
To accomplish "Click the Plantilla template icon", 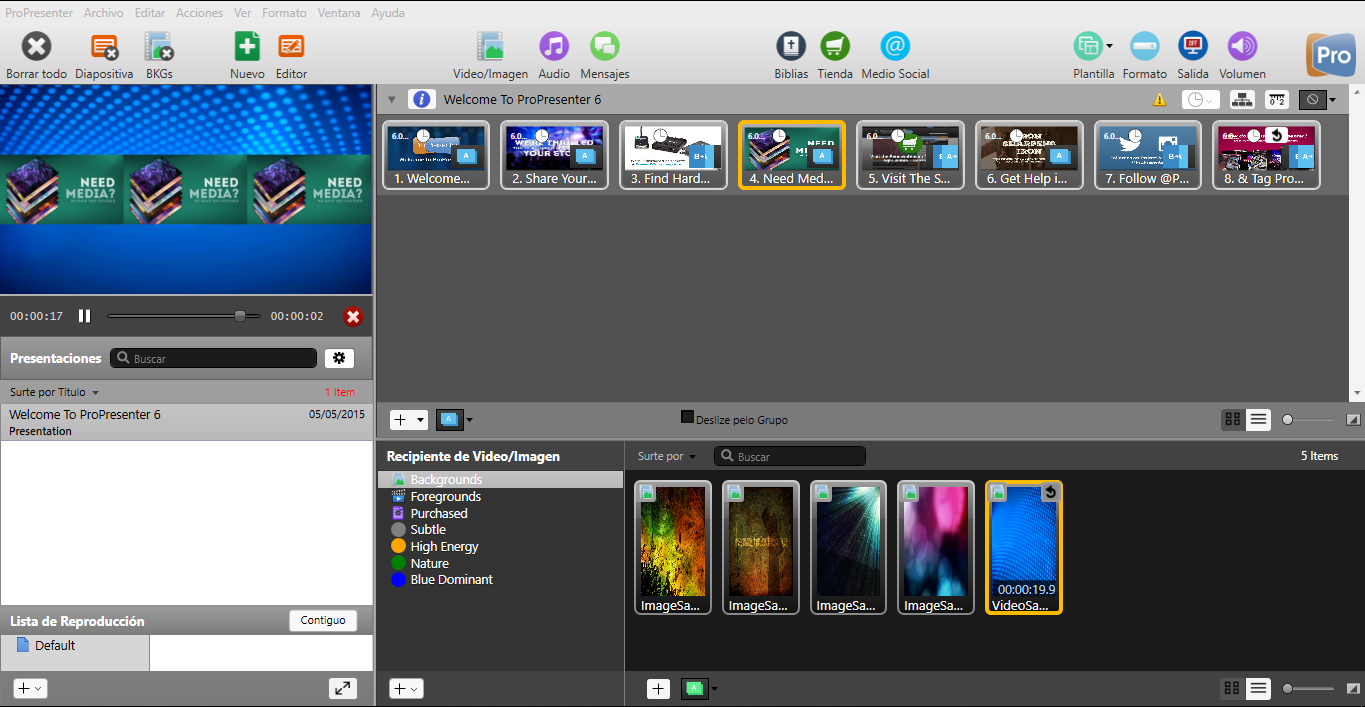I will (1088, 47).
